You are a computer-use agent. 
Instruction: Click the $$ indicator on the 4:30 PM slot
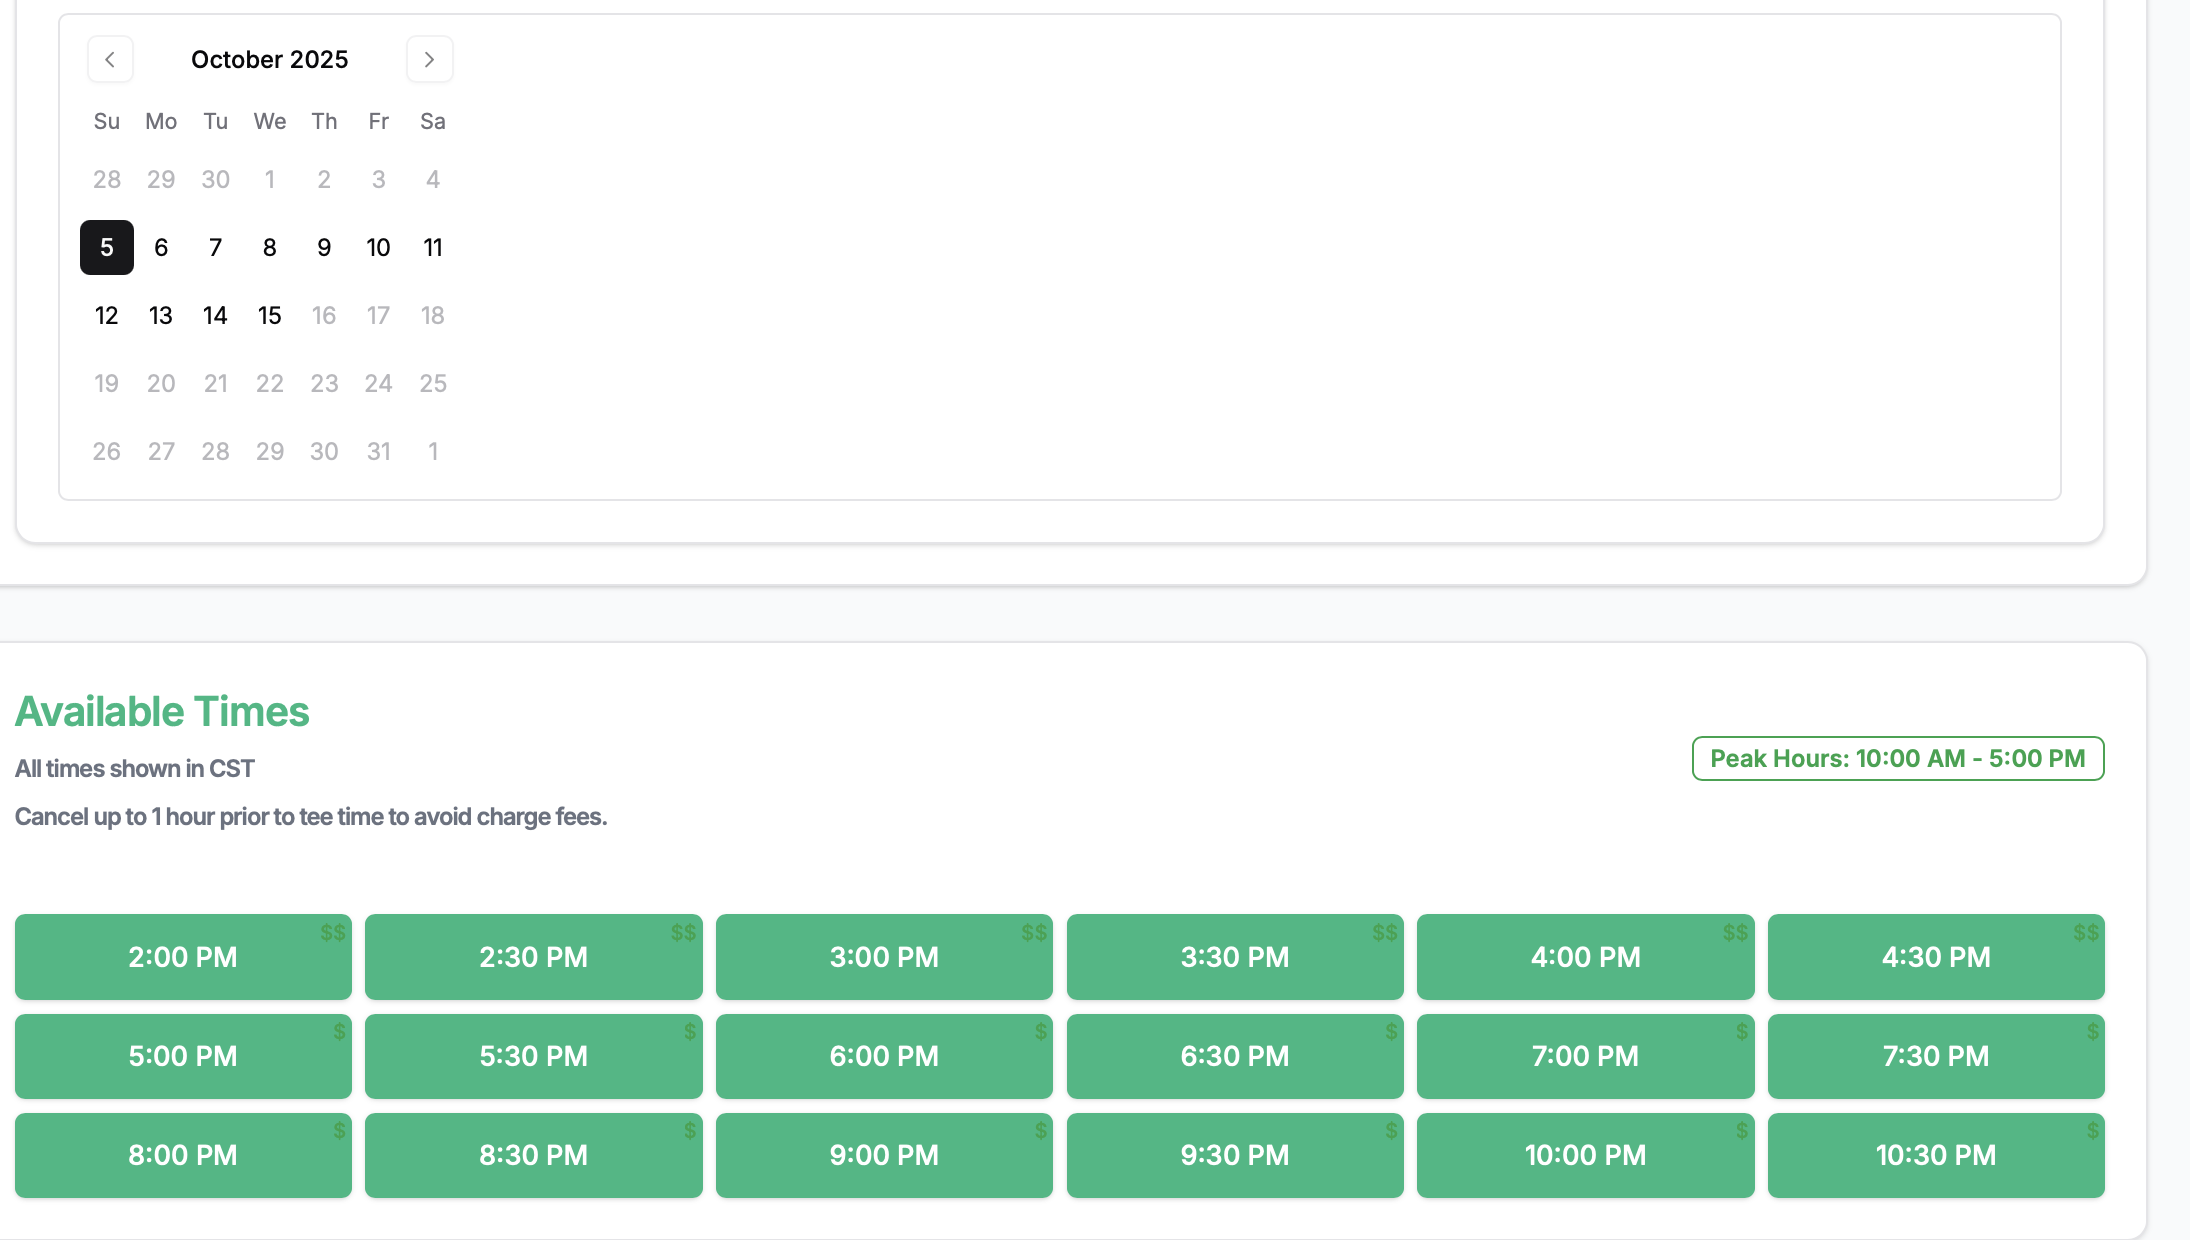(2087, 933)
